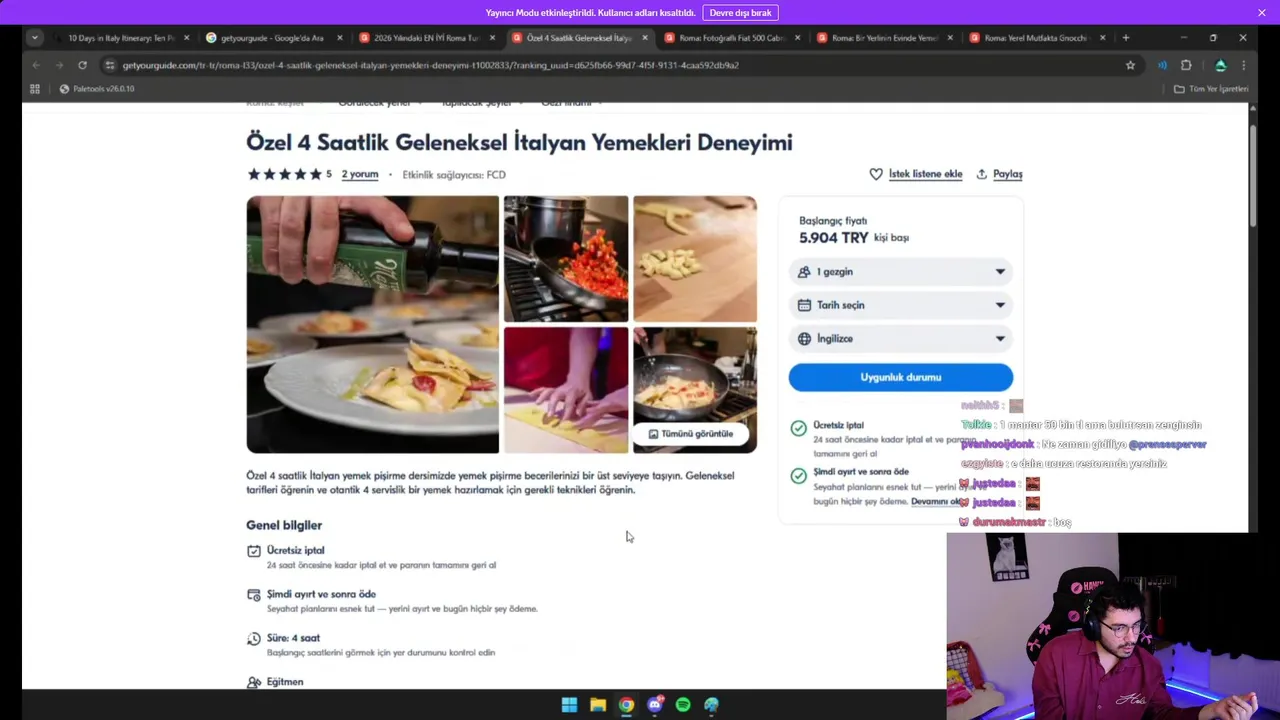
Task: Expand the '1 gezgin' traveler selector
Action: click(901, 272)
